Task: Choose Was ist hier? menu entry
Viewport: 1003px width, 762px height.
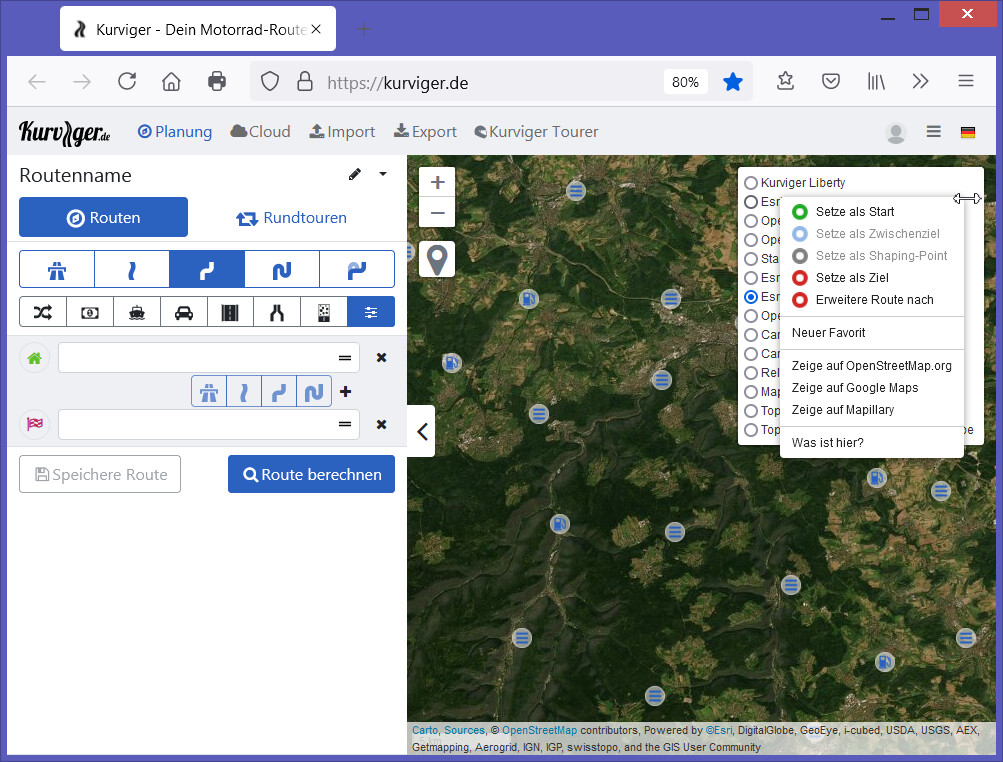Action: click(872, 443)
